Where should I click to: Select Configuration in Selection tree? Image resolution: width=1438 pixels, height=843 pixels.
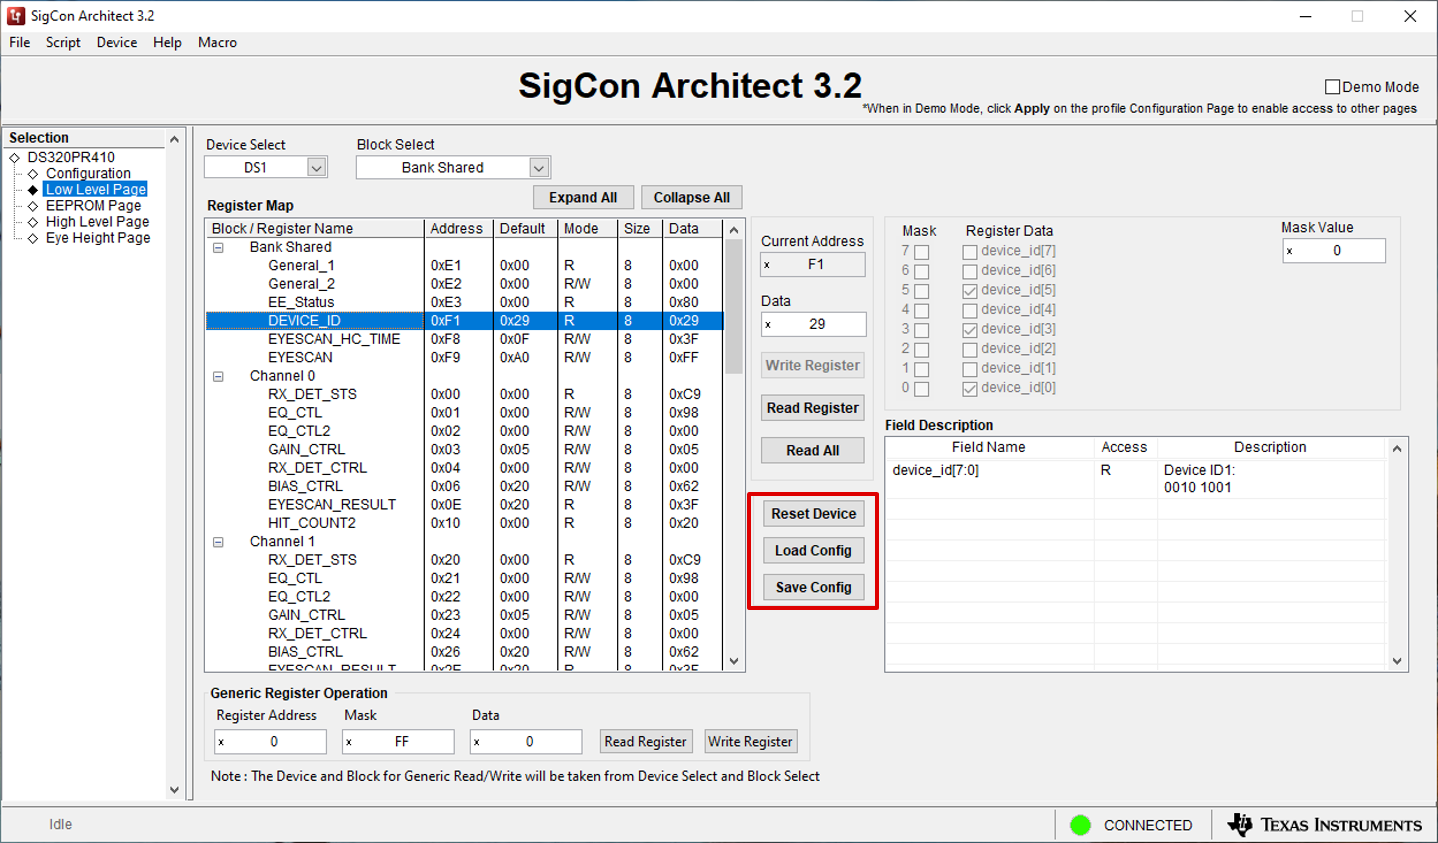[x=88, y=173]
